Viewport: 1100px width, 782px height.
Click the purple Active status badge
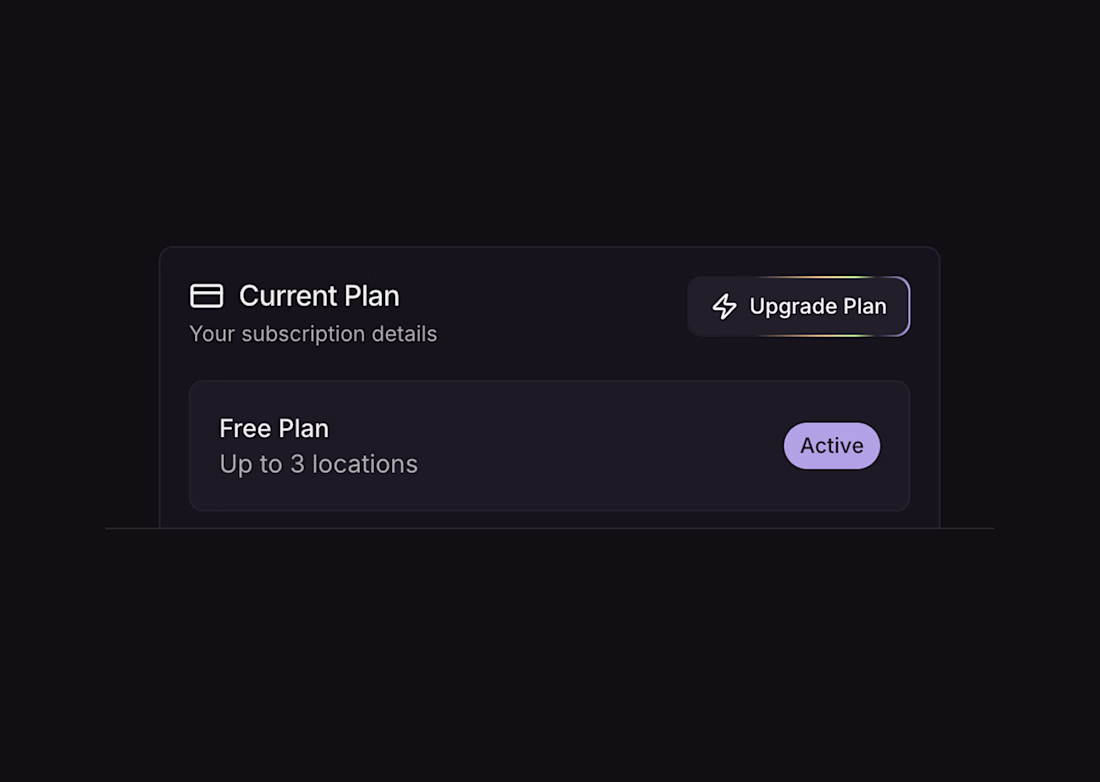point(831,446)
